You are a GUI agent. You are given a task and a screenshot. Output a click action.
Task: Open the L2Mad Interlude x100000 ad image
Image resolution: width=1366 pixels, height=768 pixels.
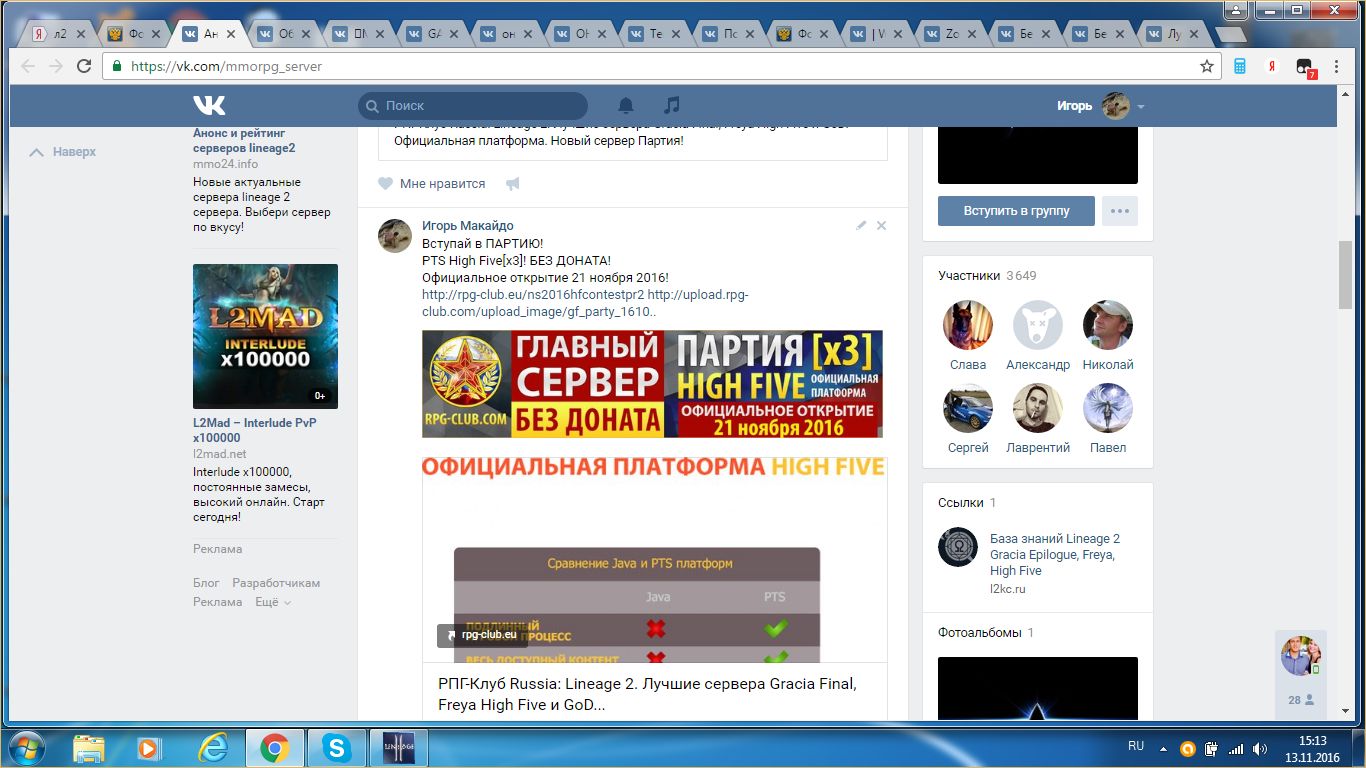(265, 336)
